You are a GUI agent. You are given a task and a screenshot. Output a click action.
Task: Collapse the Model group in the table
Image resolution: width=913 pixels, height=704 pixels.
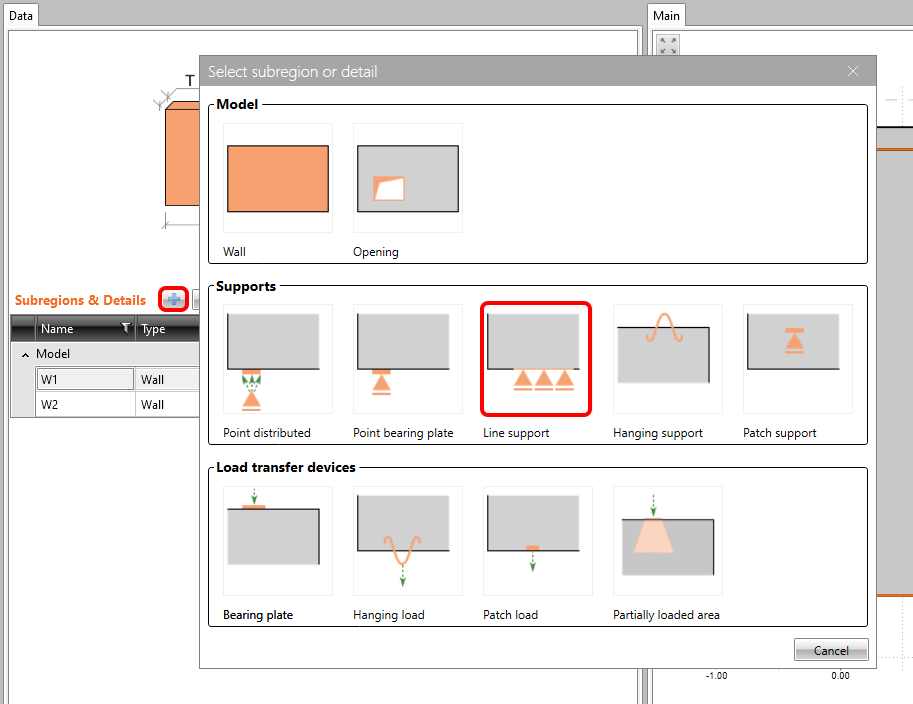tap(24, 353)
